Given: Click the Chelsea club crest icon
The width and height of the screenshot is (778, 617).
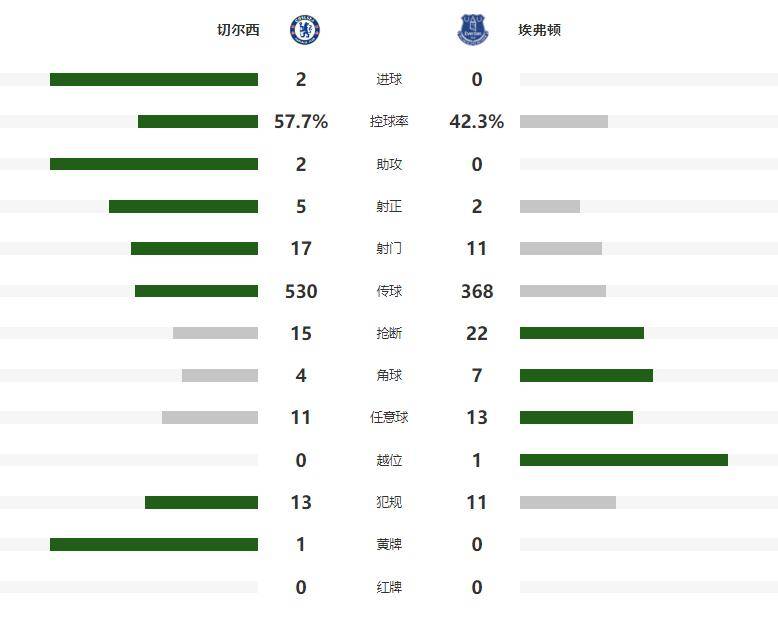Looking at the screenshot, I should coord(304,30).
